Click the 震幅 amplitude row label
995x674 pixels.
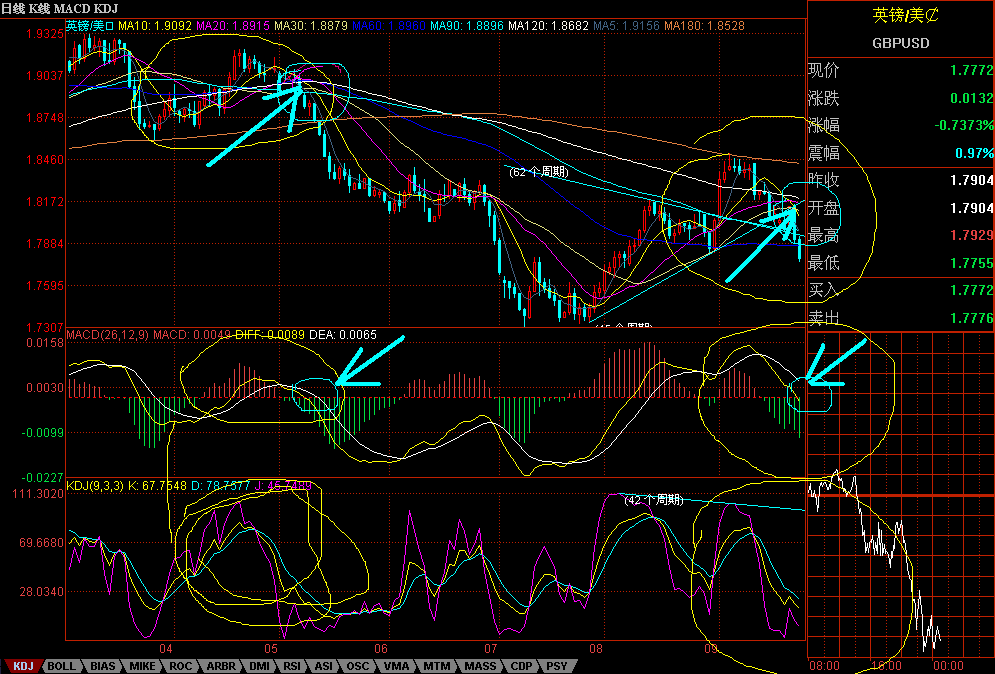click(824, 153)
